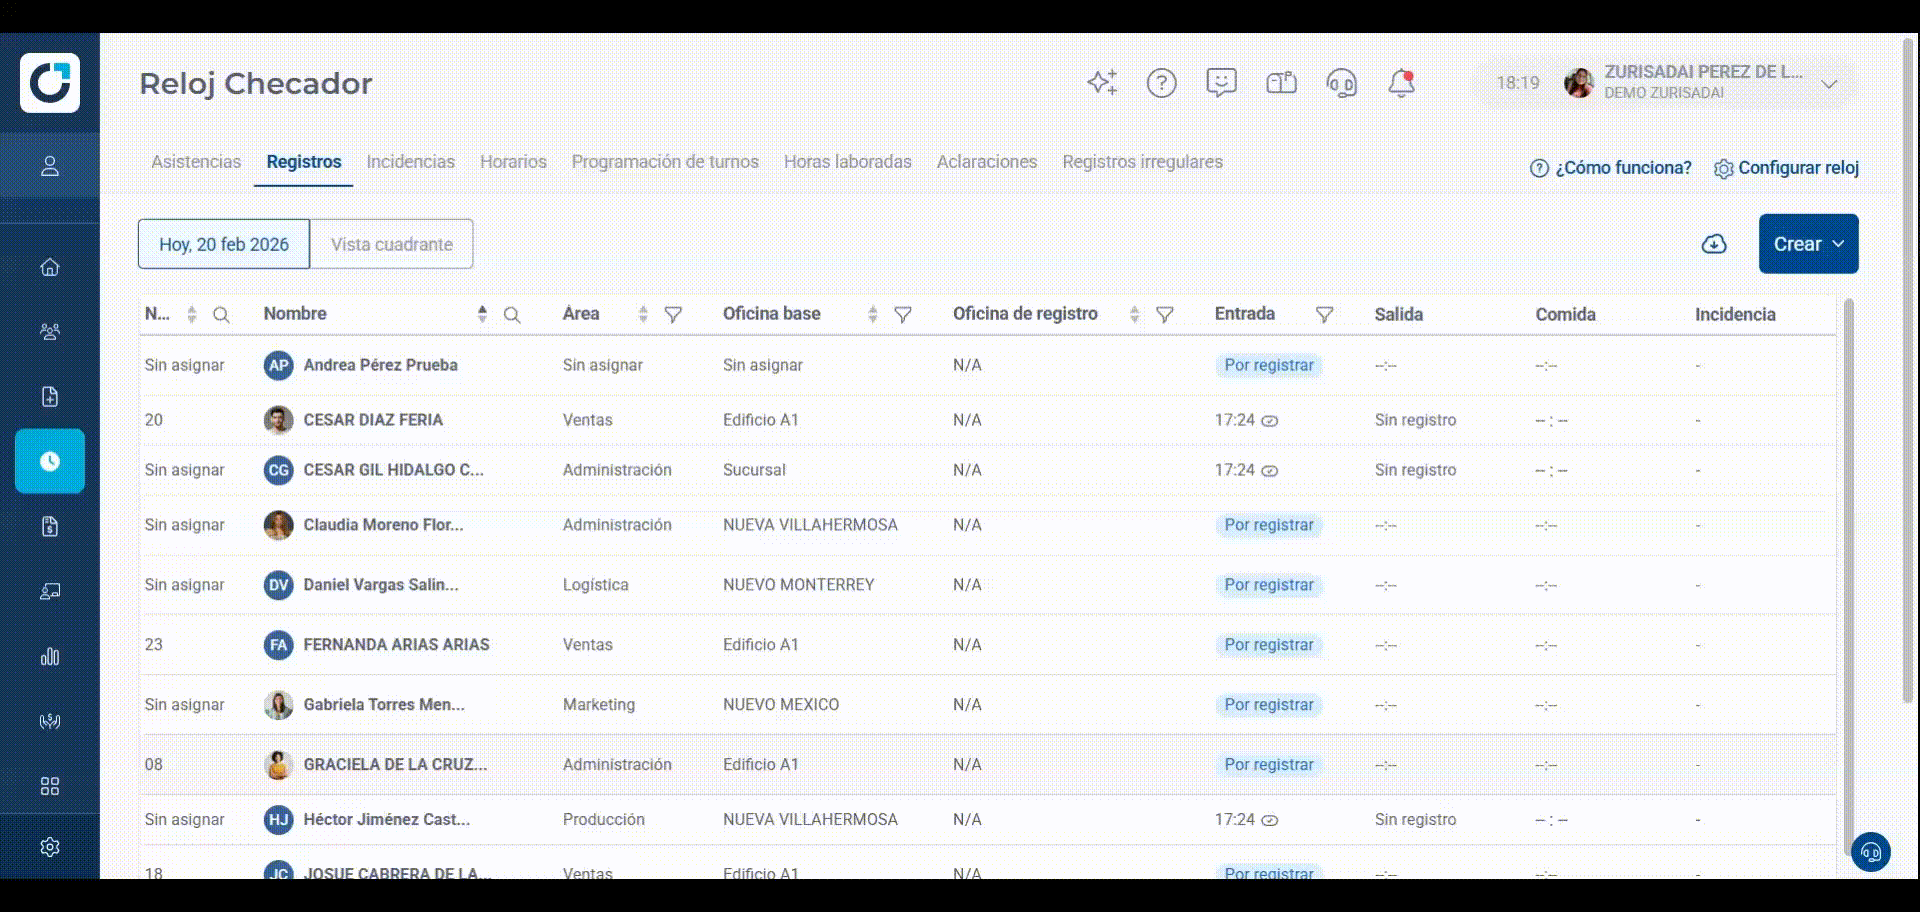Open the payroll dollar document icon

coord(50,527)
